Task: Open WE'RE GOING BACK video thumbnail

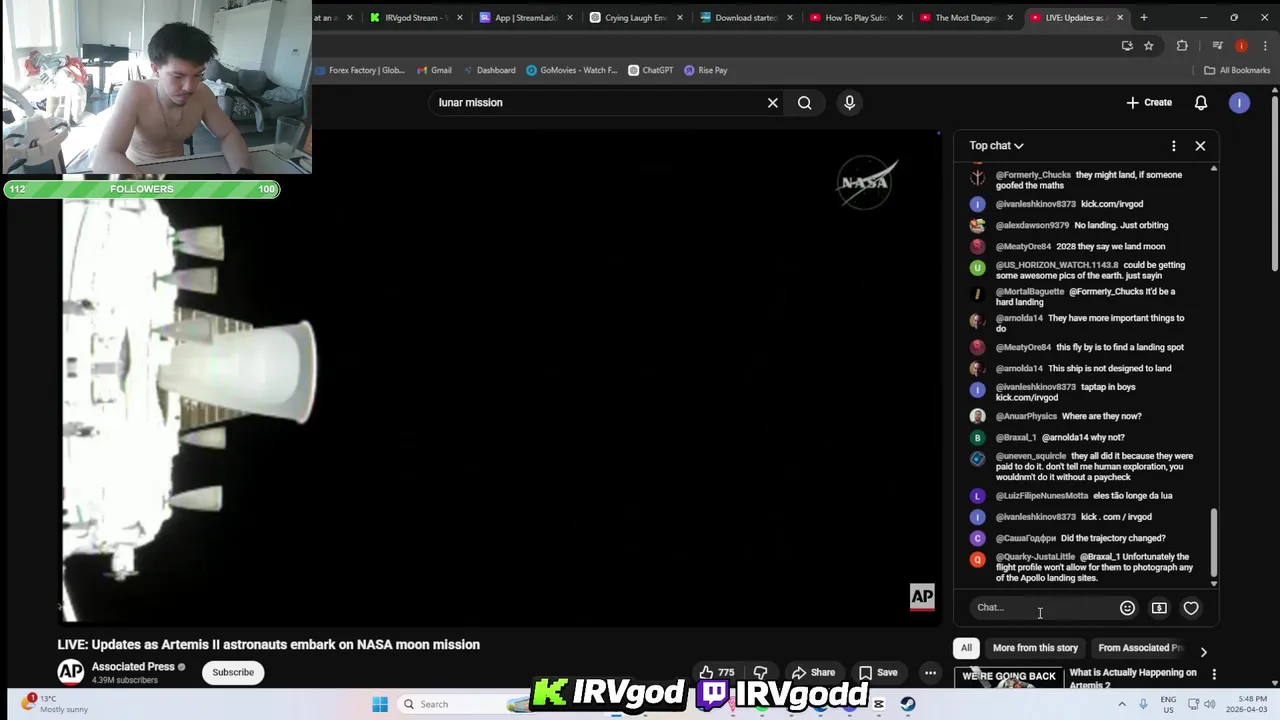Action: pos(1008,678)
